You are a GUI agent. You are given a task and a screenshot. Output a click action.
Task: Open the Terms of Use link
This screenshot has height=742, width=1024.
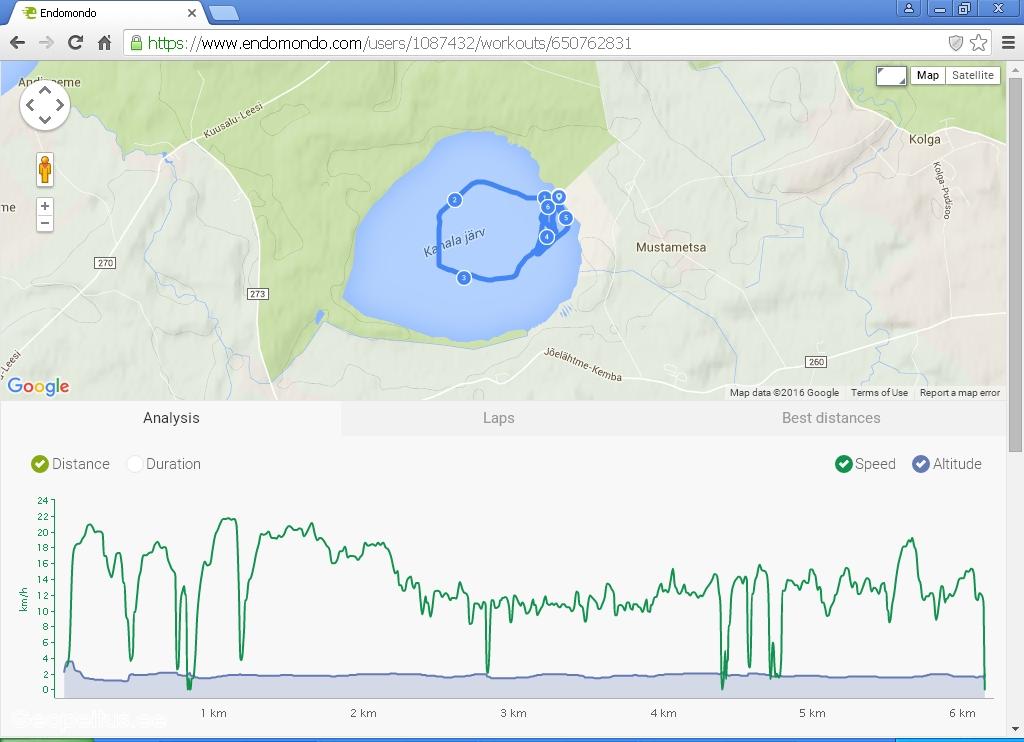point(879,393)
